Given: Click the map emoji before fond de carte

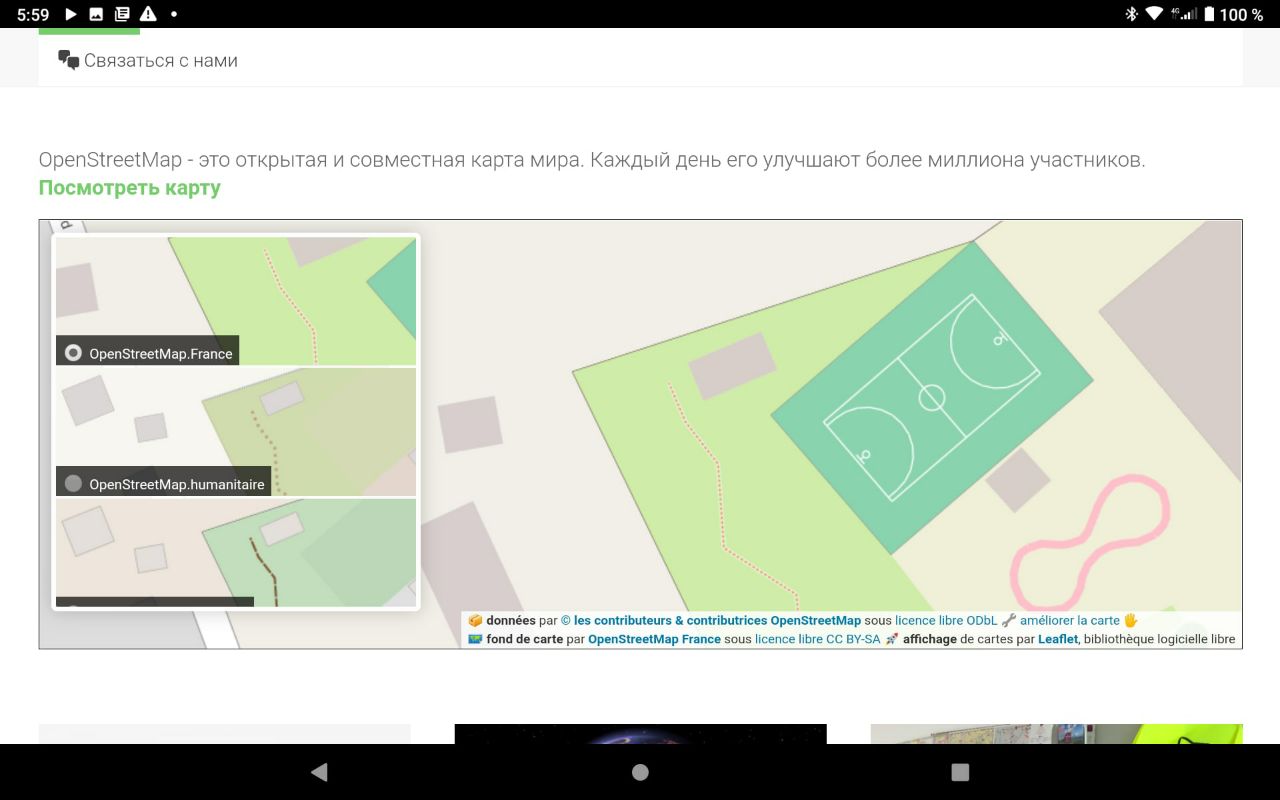Looking at the screenshot, I should click(x=476, y=639).
